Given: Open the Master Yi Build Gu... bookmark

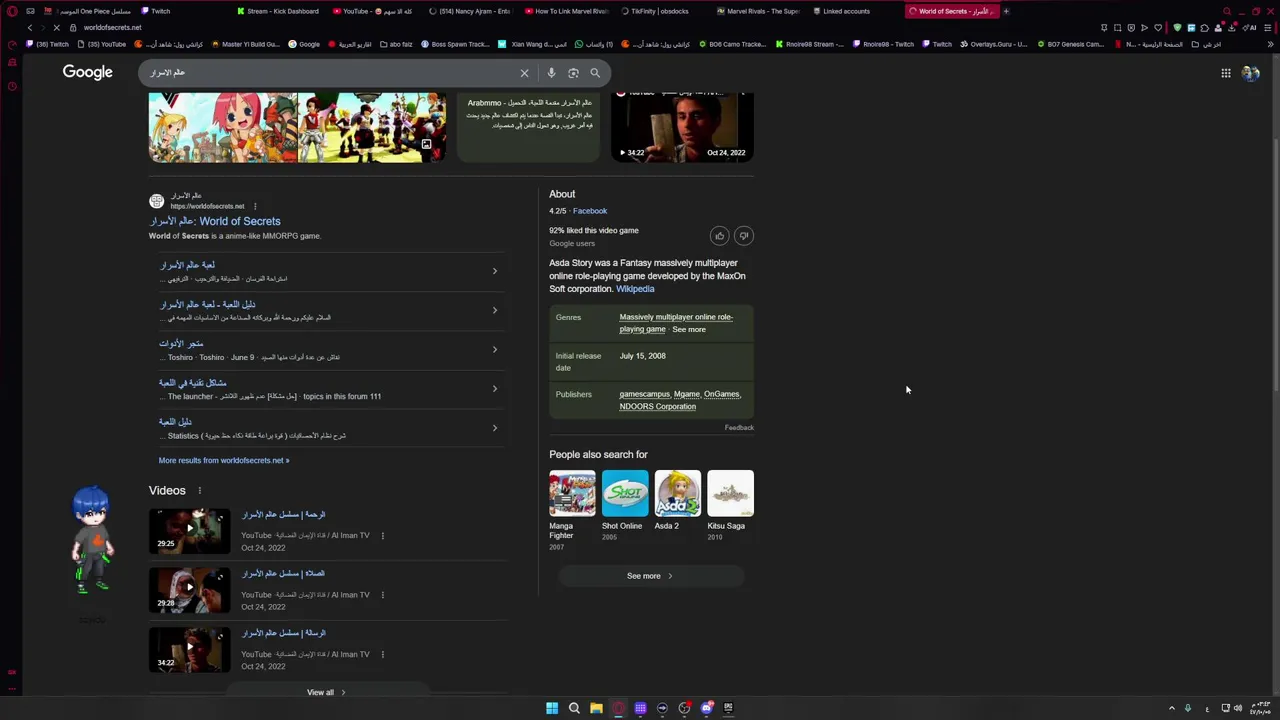Looking at the screenshot, I should (246, 44).
